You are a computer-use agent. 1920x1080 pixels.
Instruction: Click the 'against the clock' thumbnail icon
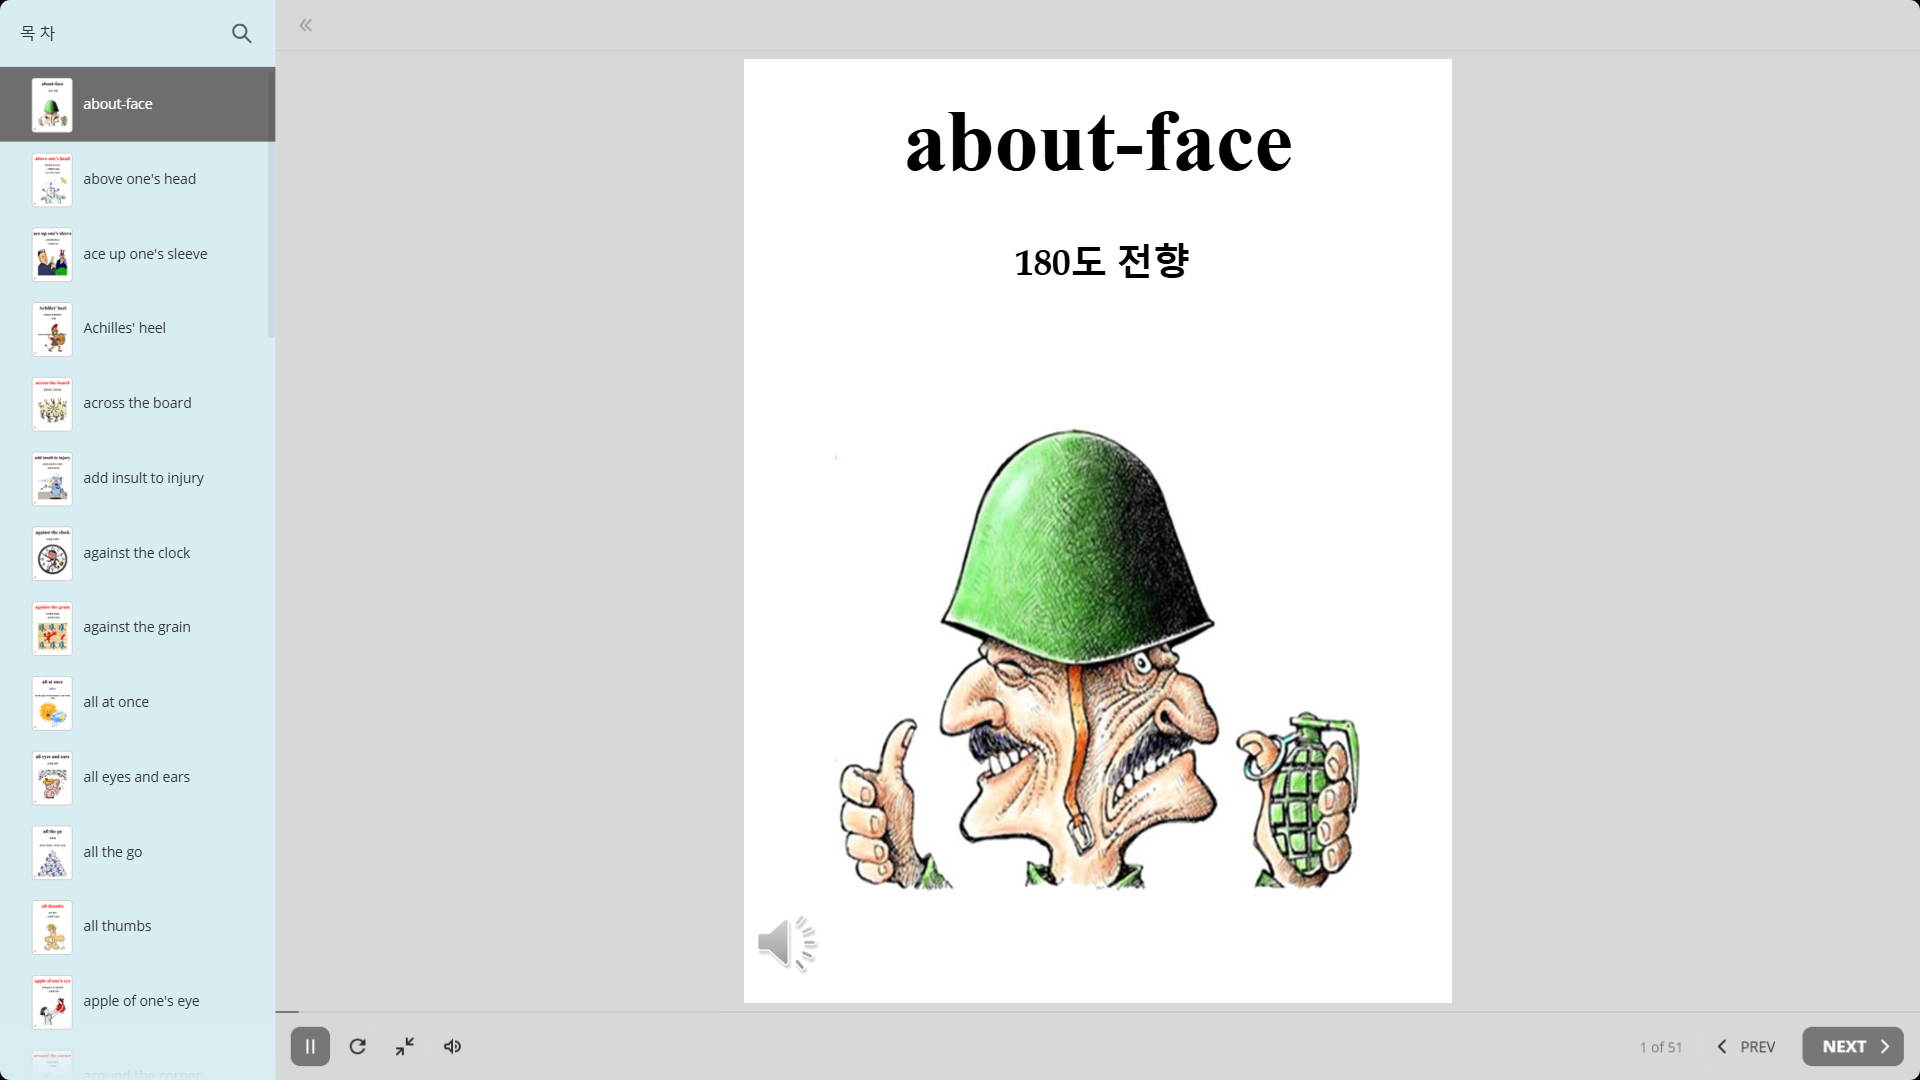click(x=52, y=554)
